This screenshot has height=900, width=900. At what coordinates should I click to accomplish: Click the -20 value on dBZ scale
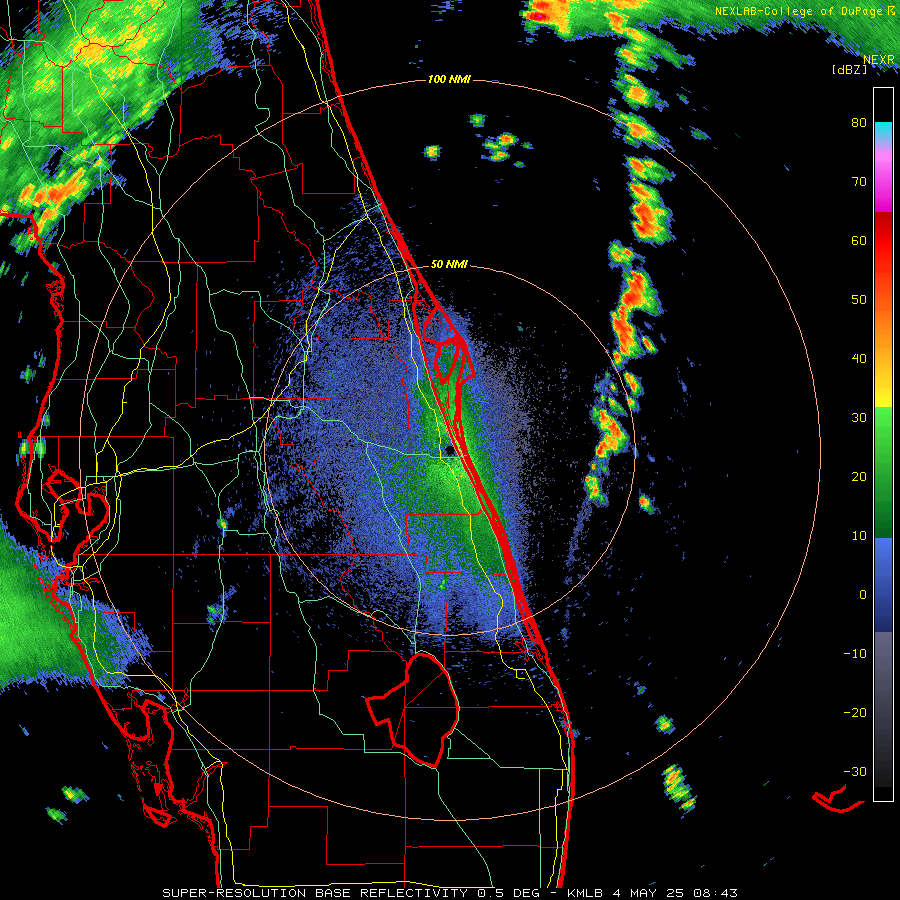[x=855, y=712]
